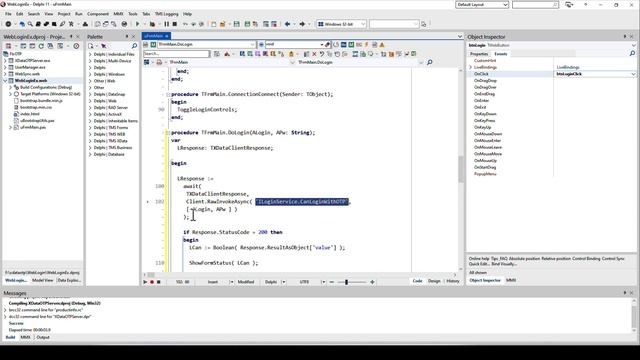
Task: Click the magnifier icon in main toolbar
Action: click(30, 24)
